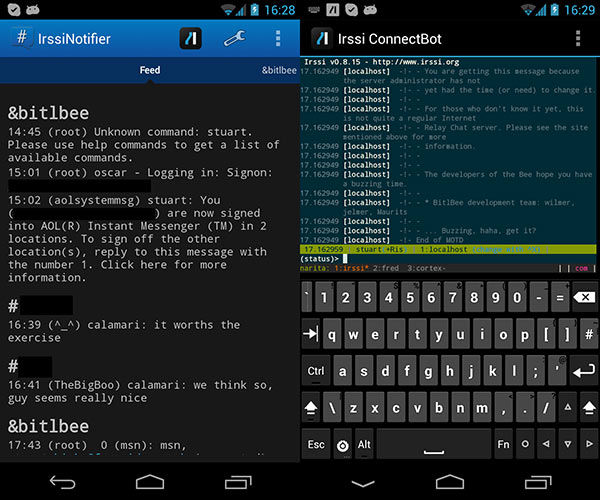600x500 pixels.
Task: Tap the '2:fred' screen window entry
Action: 386,268
